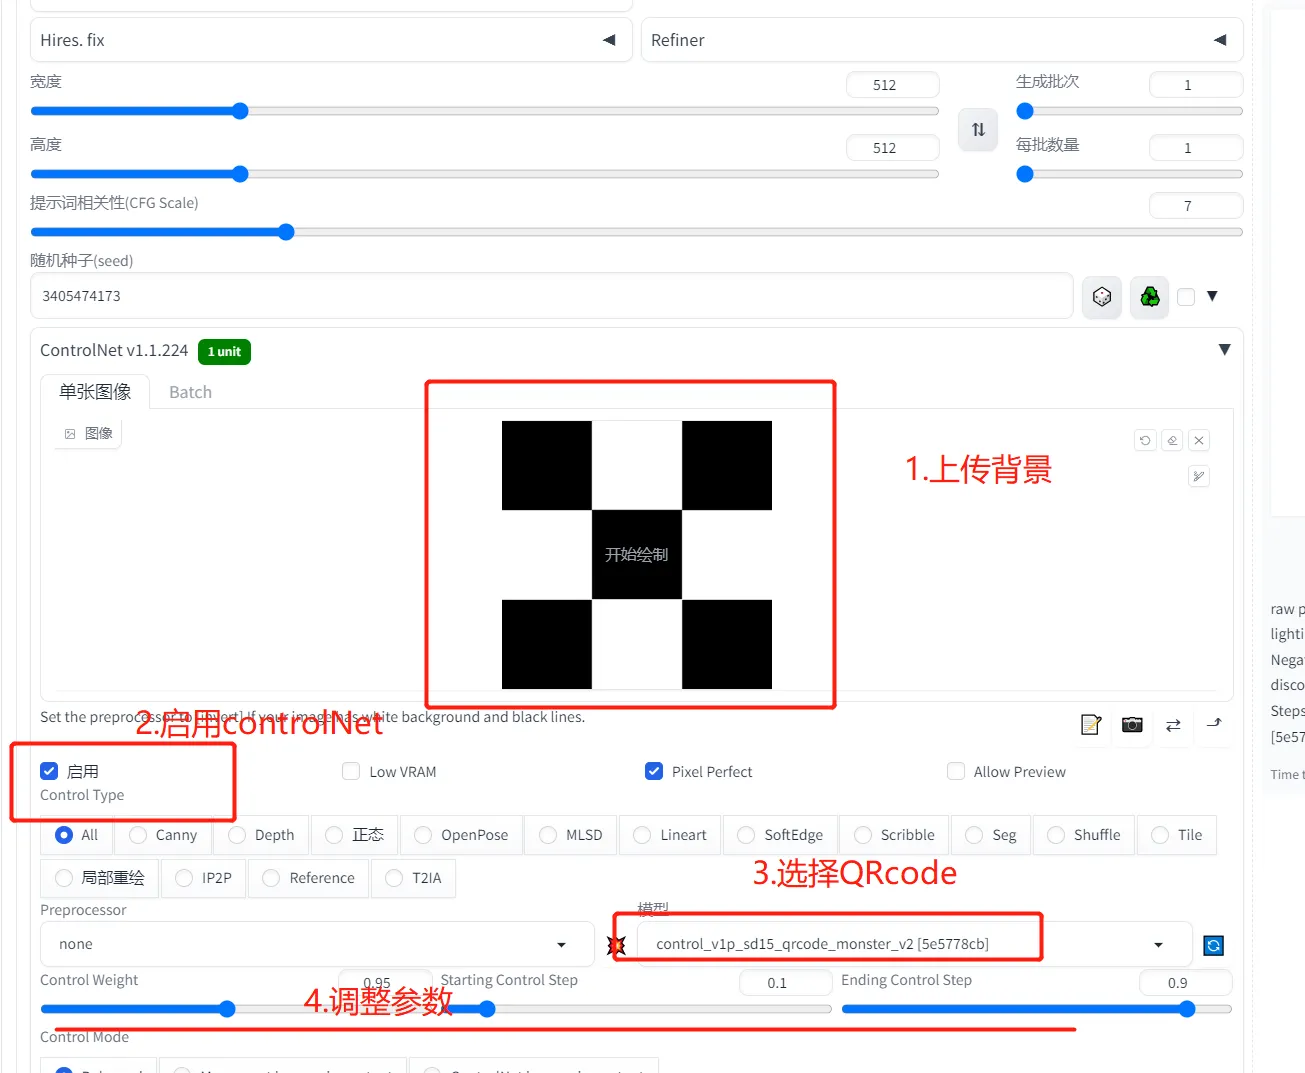Select the T2IA control type
Viewport: 1305px width, 1073px height.
413,878
